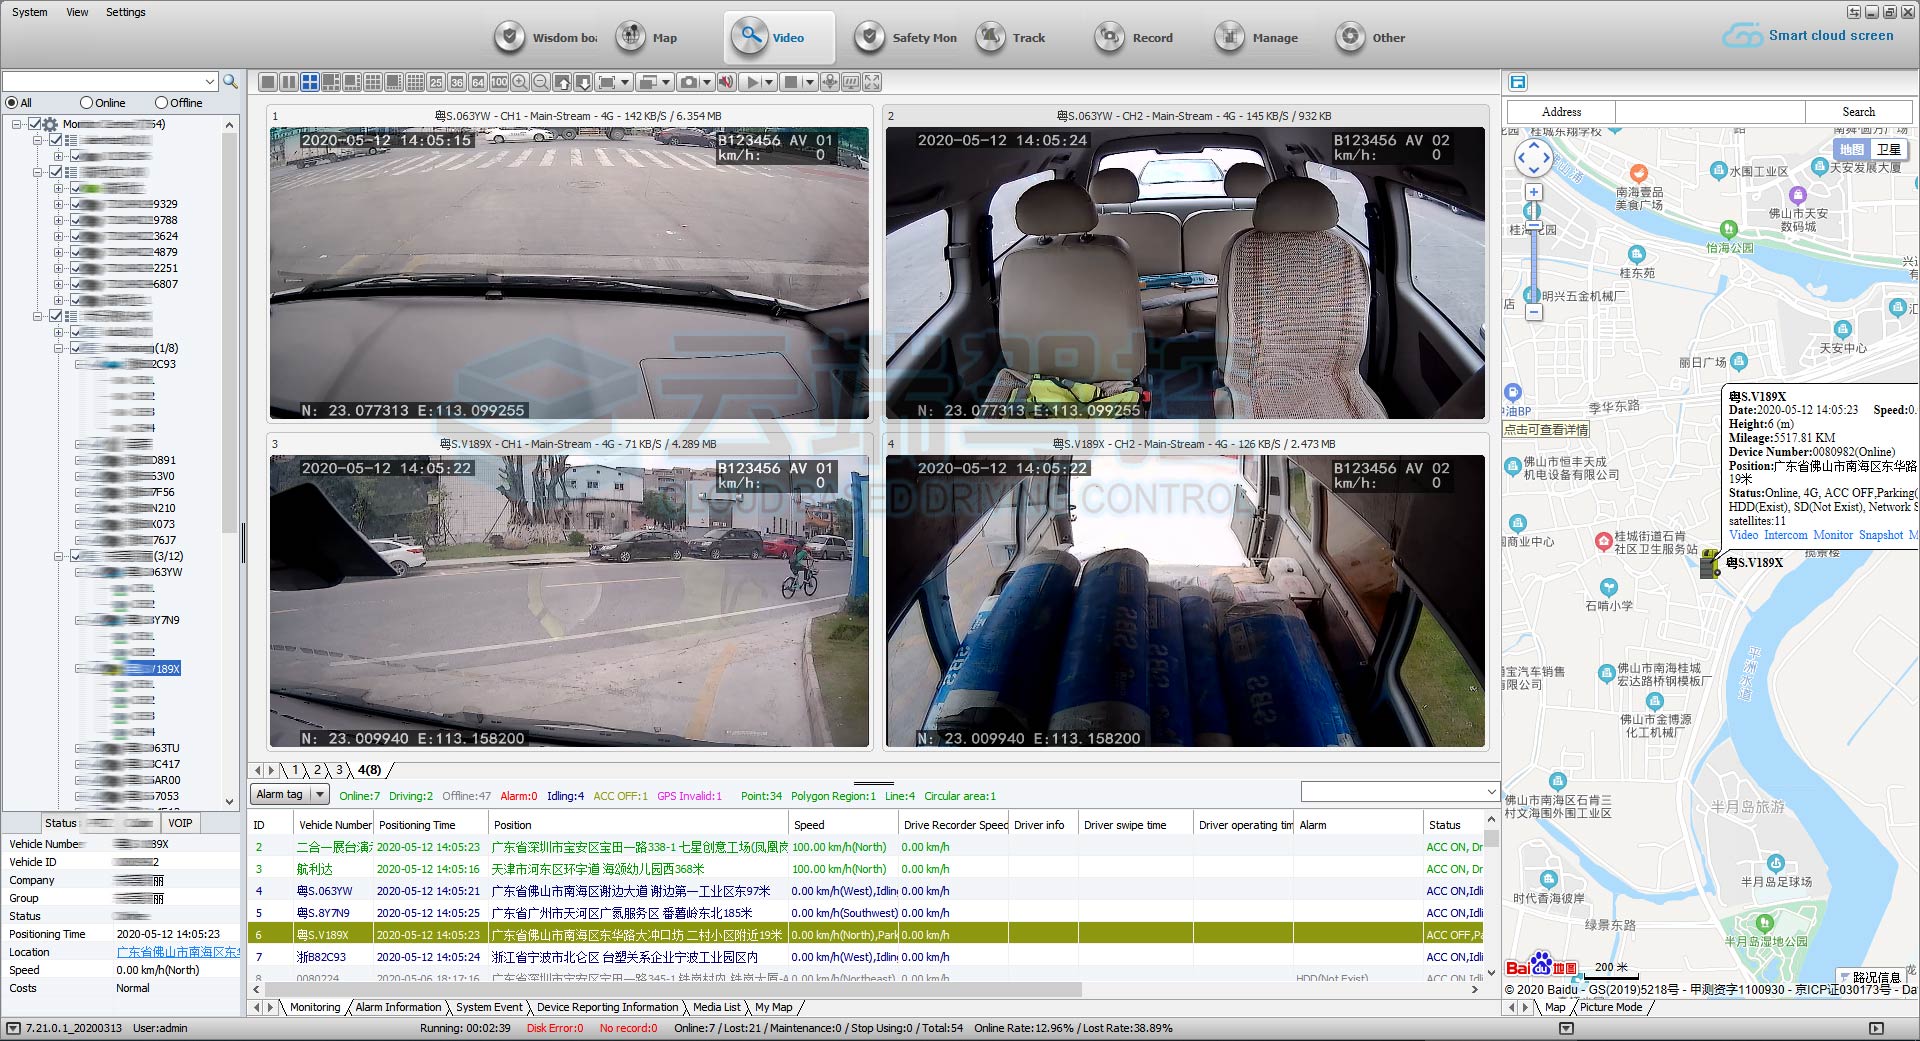Open the Settings menu
This screenshot has width=1920, height=1041.
point(126,12)
